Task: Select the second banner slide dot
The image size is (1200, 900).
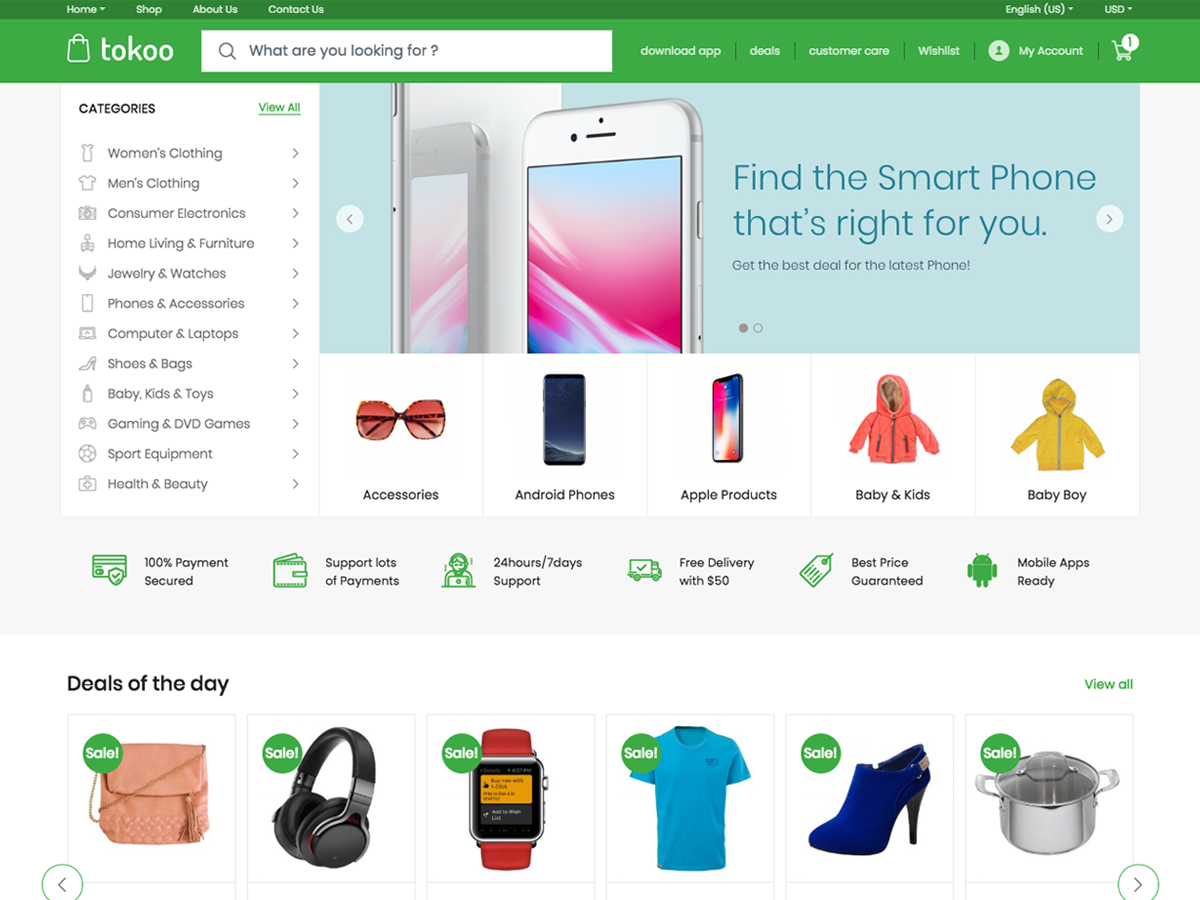Action: pos(758,328)
